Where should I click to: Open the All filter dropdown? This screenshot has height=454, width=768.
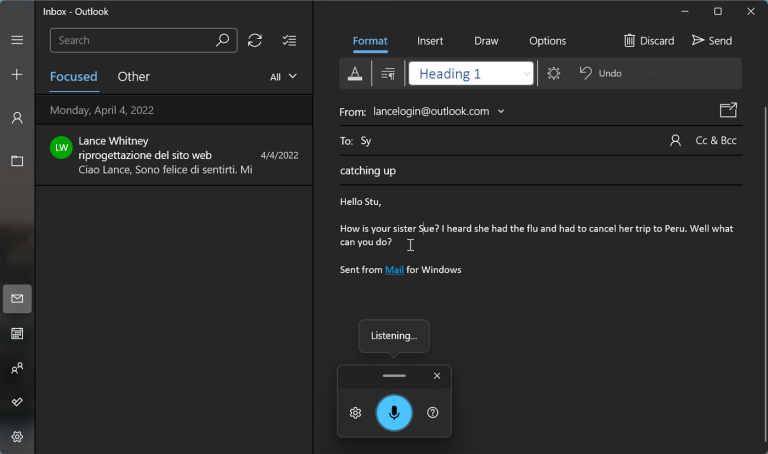(283, 76)
